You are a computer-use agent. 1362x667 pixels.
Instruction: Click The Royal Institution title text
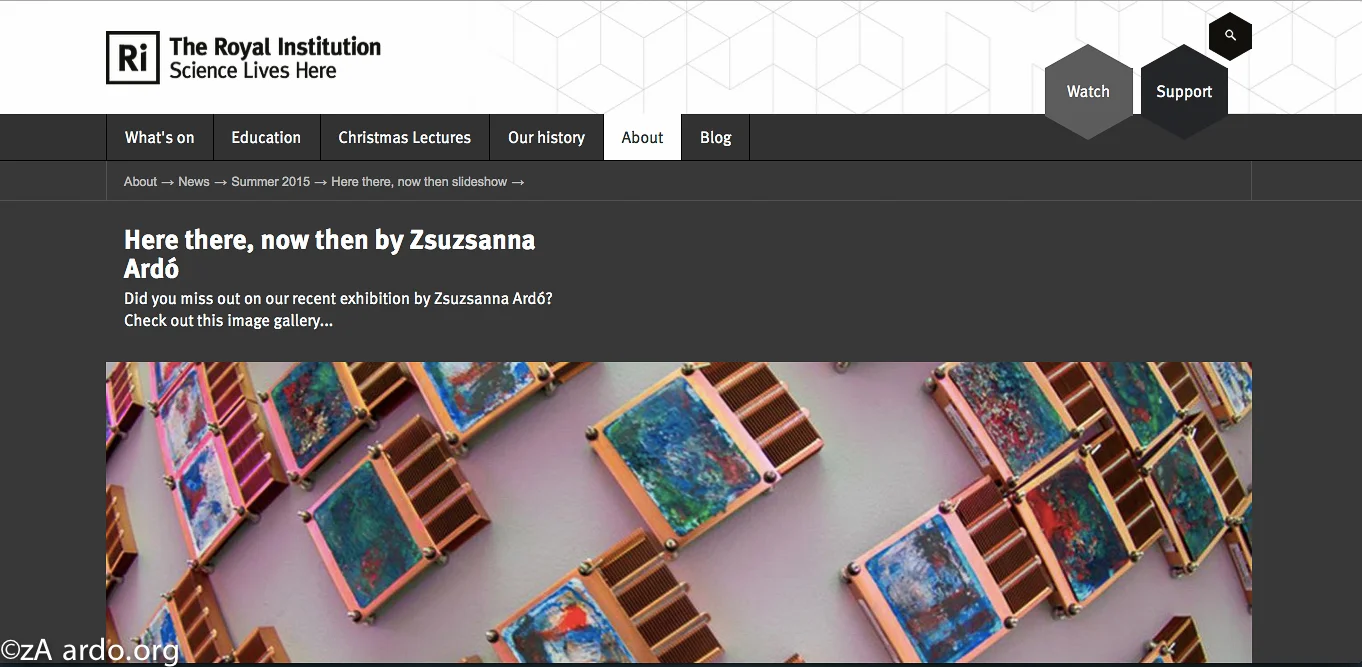click(x=275, y=46)
